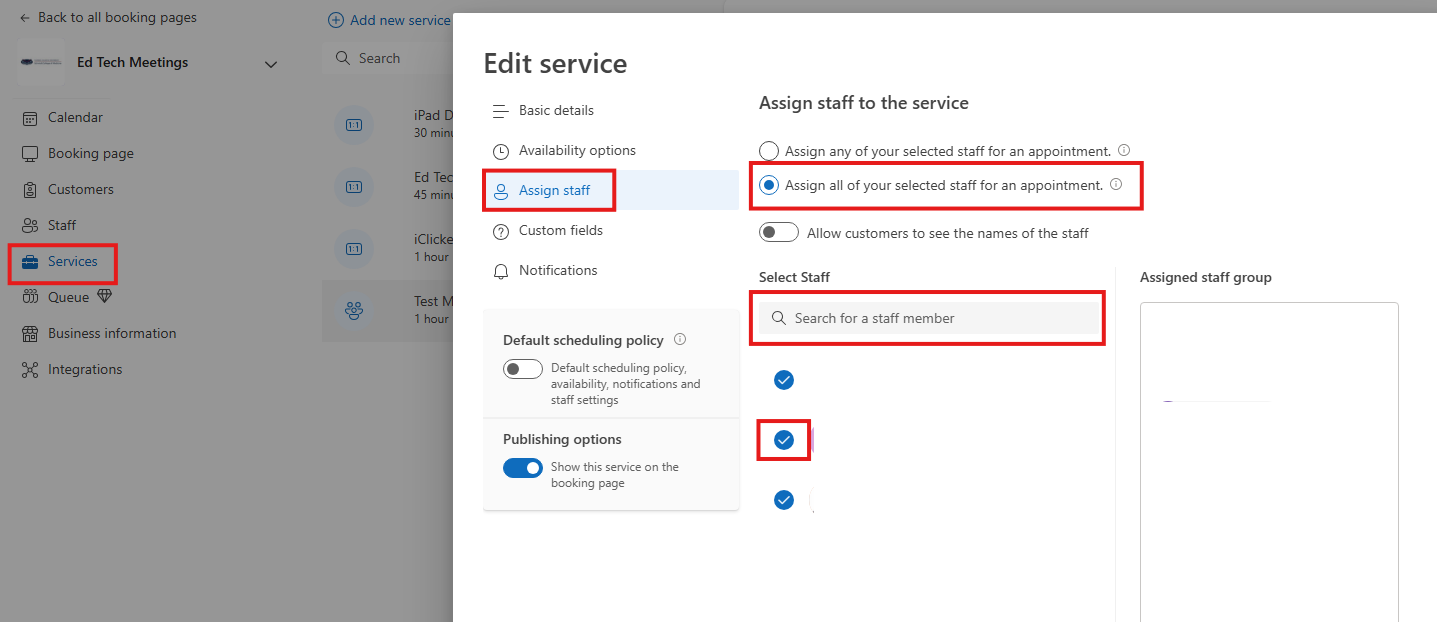Screen dimensions: 1437x622
Task: Switch to the Custom fields tab
Action: point(560,231)
